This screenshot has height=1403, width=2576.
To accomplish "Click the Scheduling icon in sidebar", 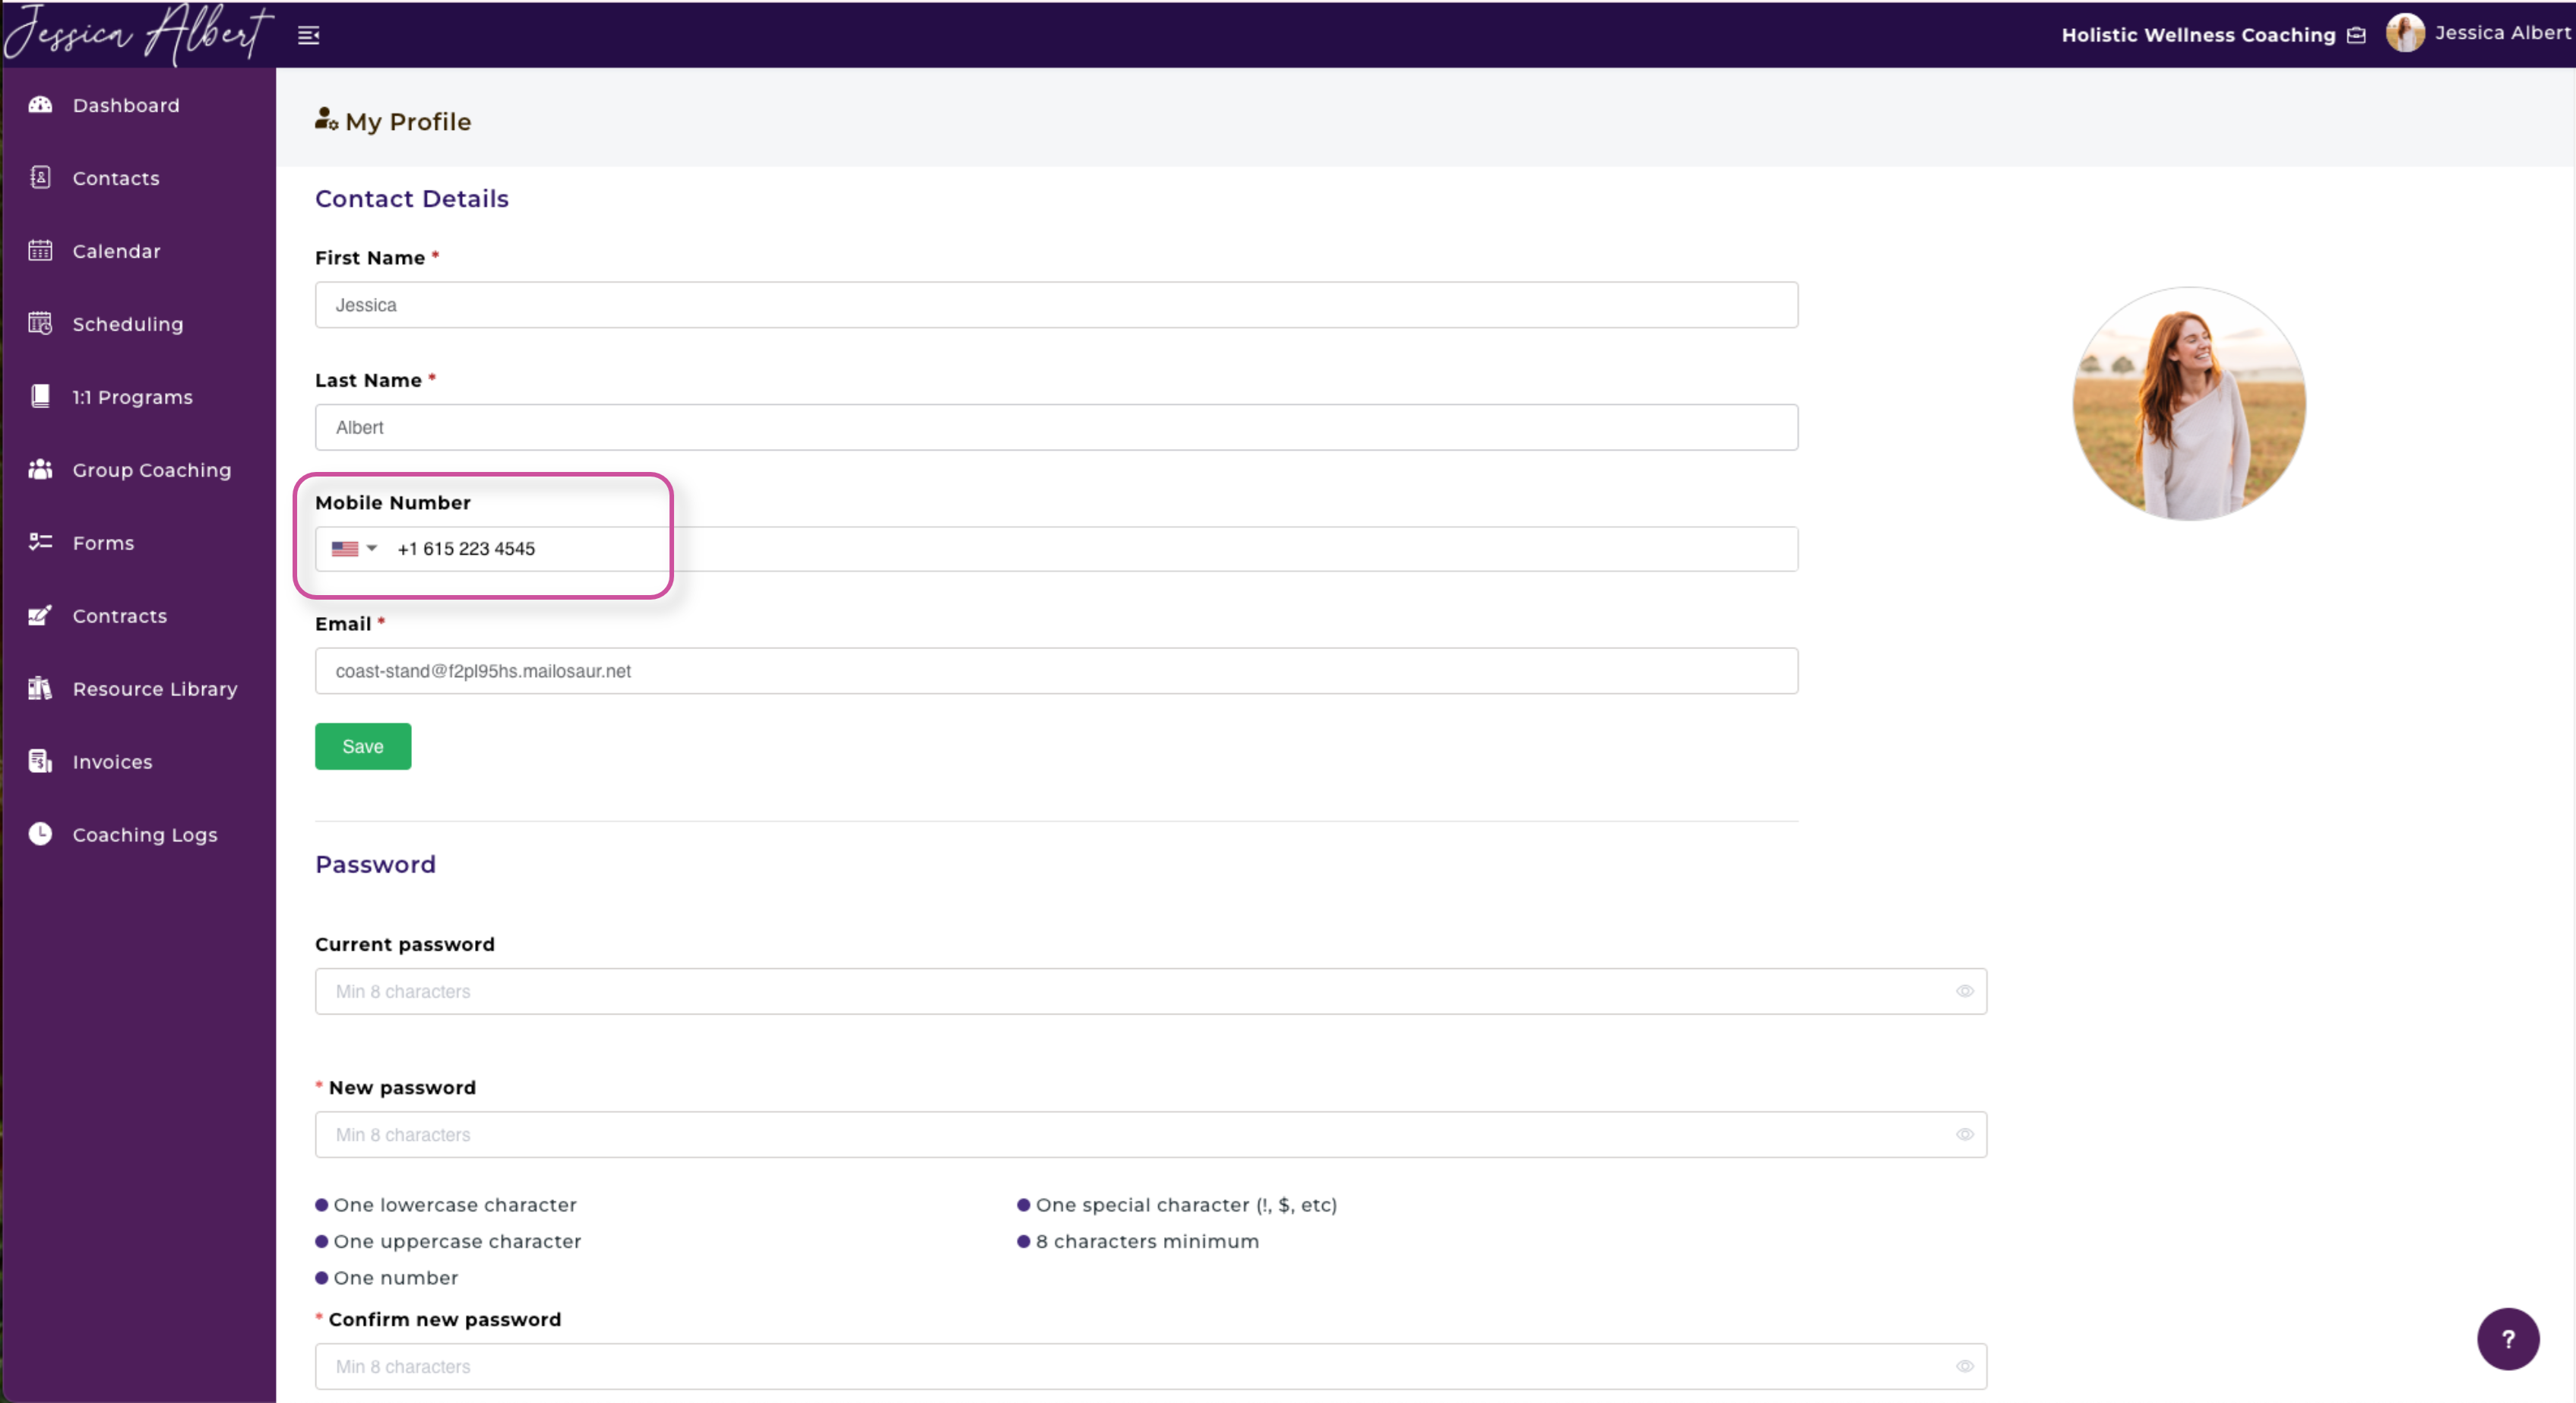I will click(40, 324).
